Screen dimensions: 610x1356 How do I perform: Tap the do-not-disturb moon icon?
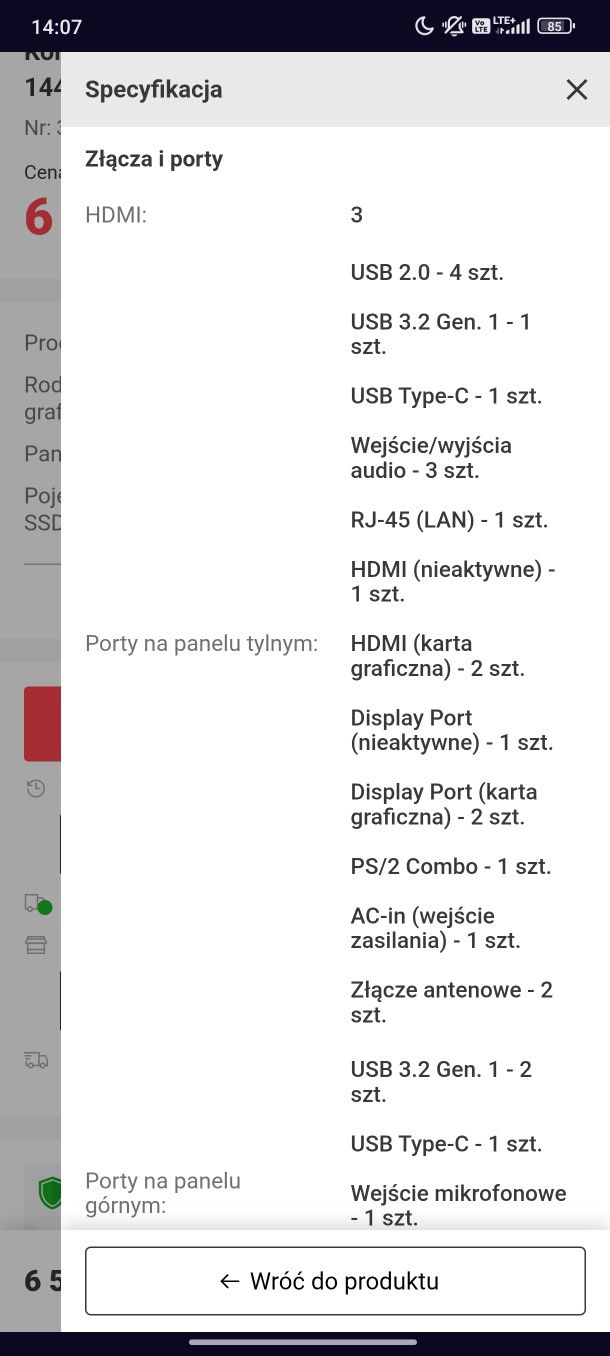click(x=424, y=27)
